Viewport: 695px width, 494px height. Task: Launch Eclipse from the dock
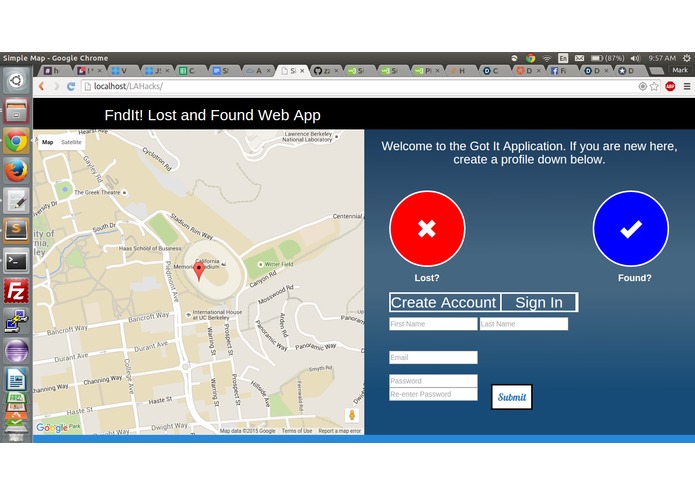pos(16,351)
